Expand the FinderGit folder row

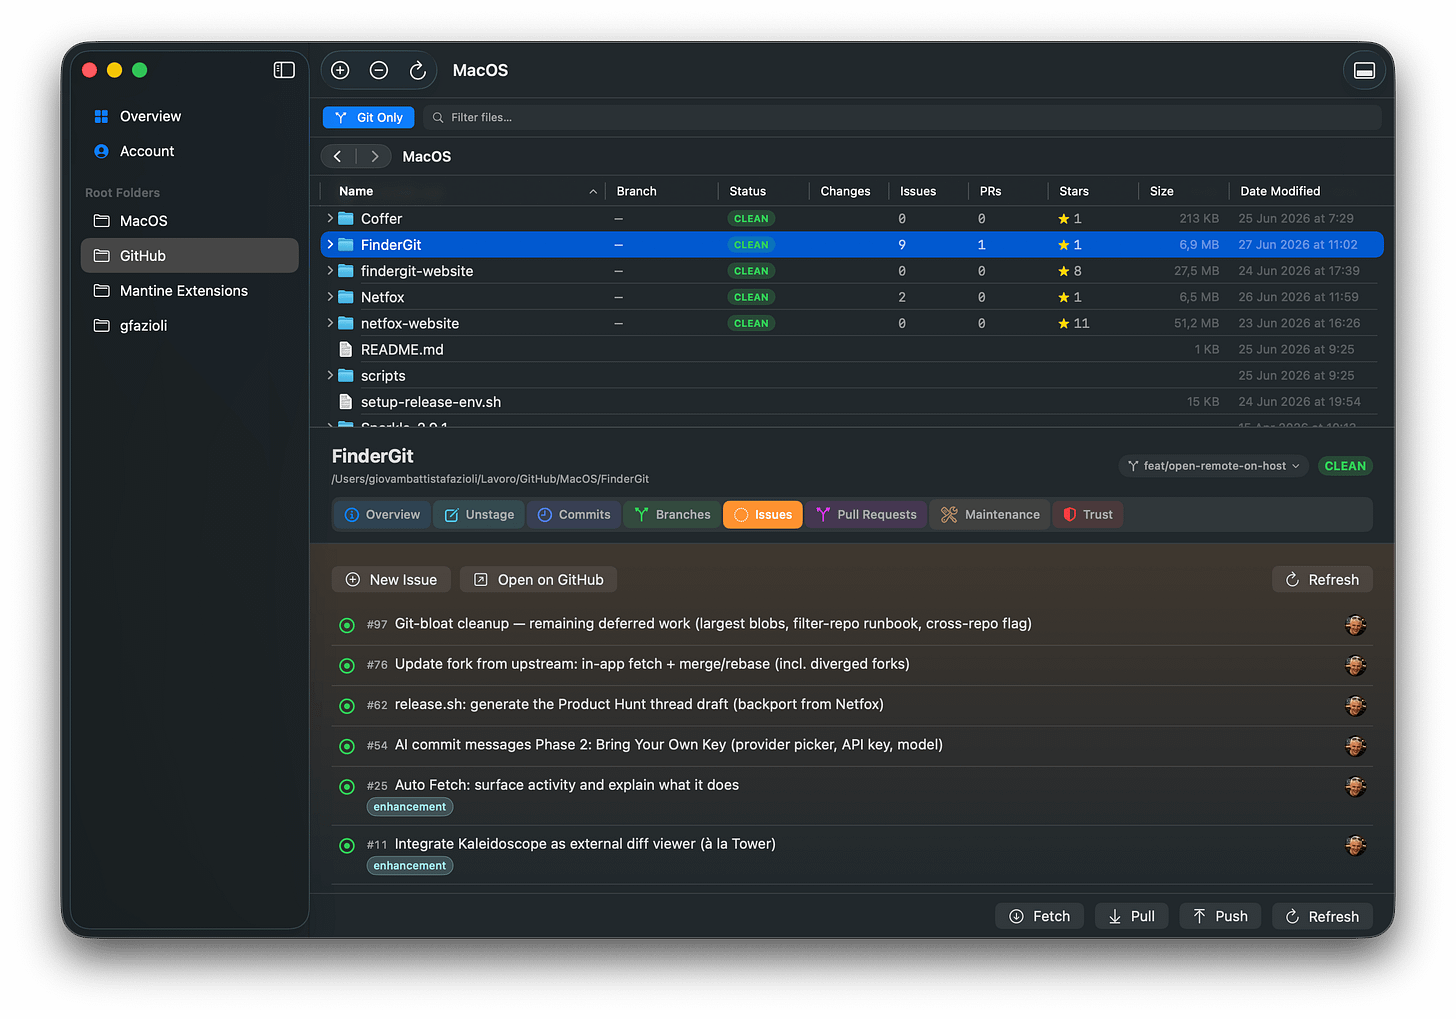330,244
